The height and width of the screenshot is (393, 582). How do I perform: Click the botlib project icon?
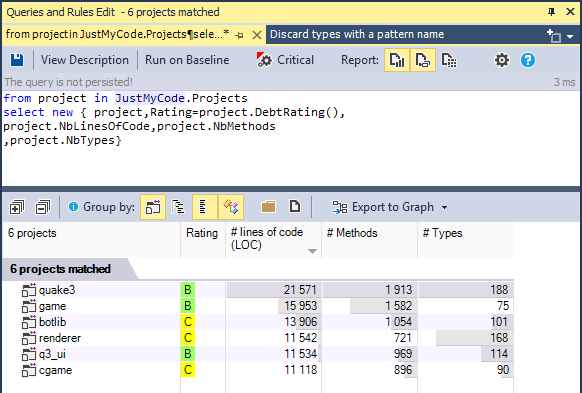click(x=29, y=322)
